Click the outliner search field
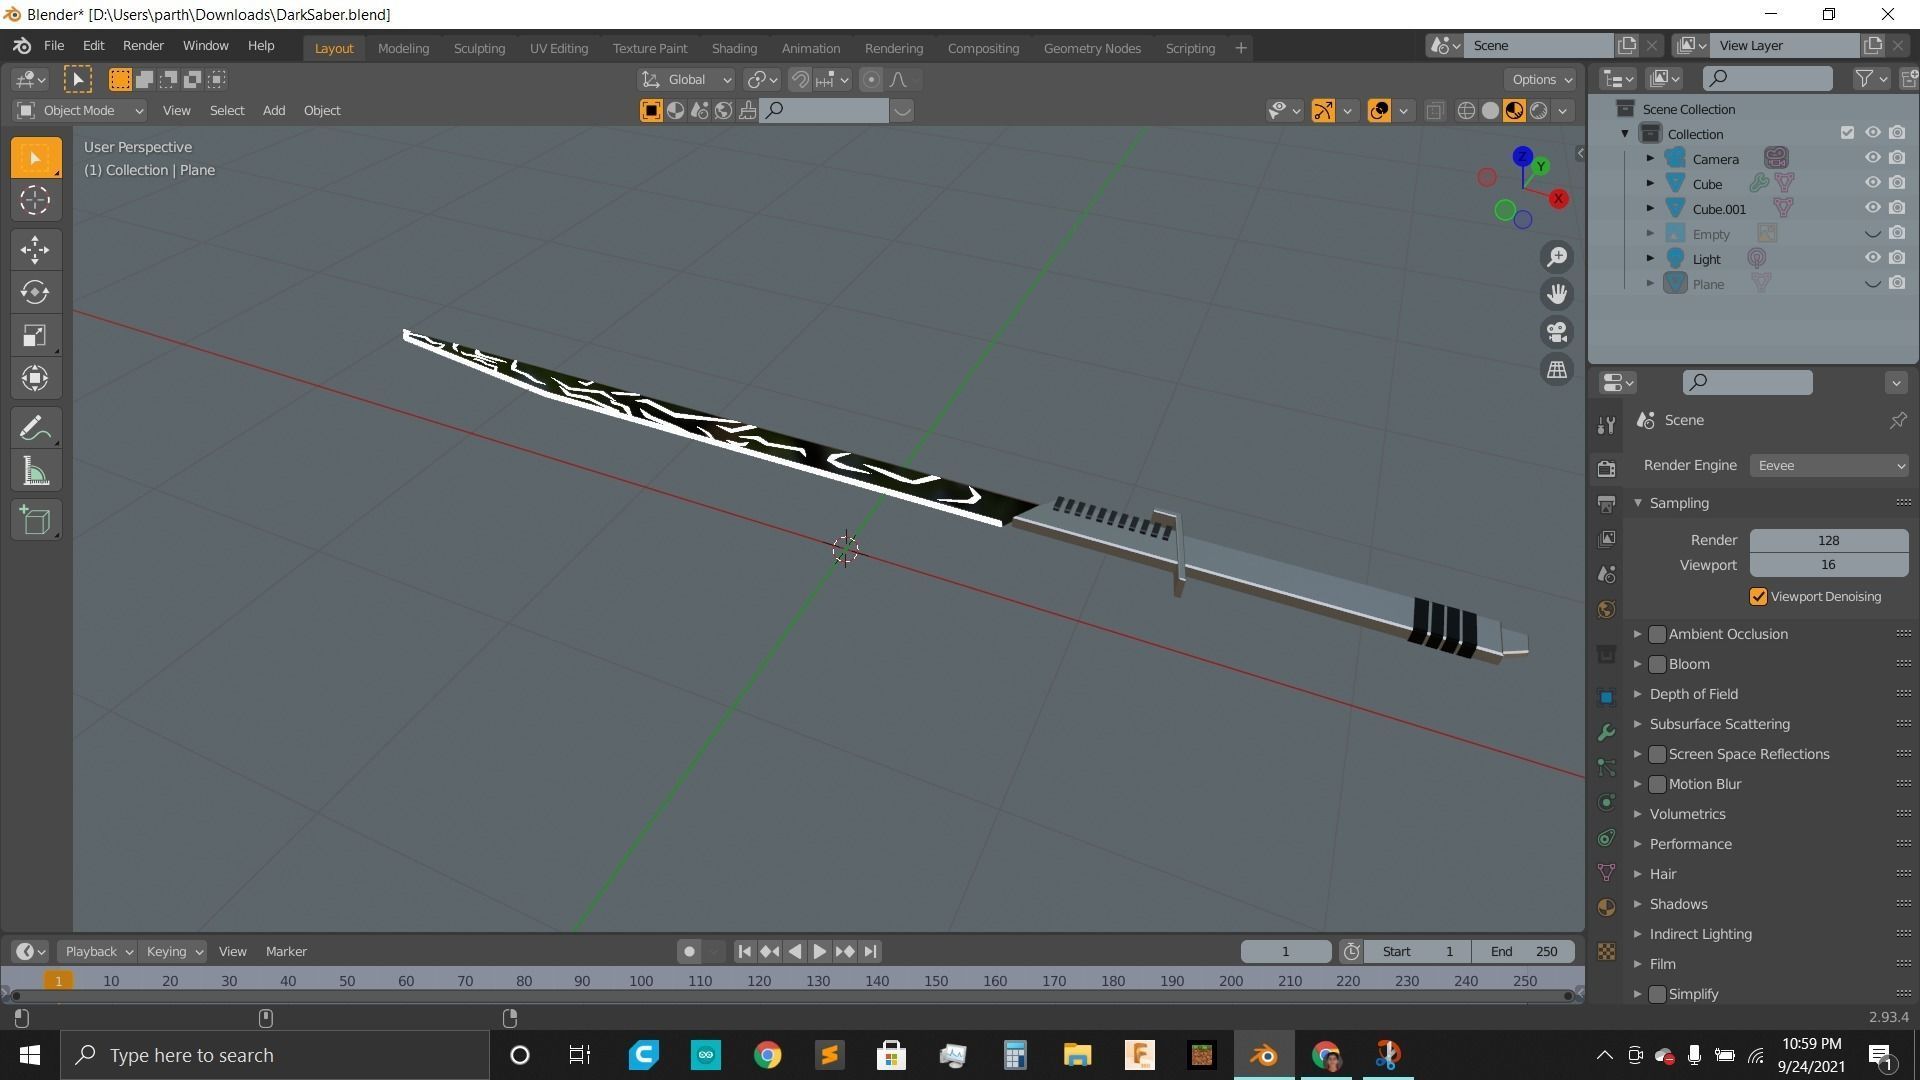Viewport: 1920px width, 1080px height. (1768, 78)
